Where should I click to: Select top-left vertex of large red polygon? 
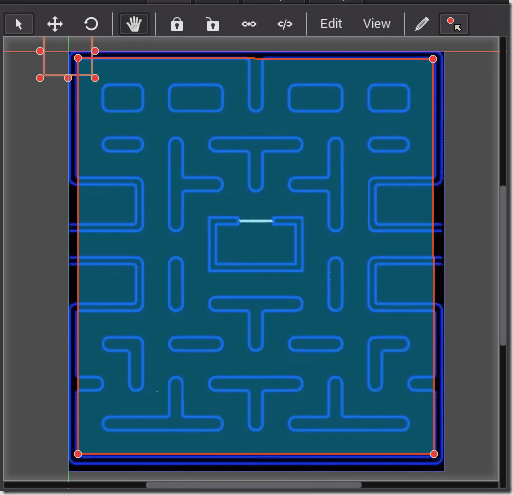(78, 58)
